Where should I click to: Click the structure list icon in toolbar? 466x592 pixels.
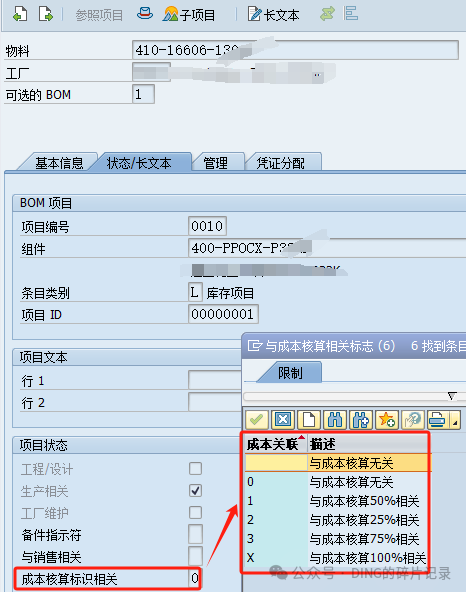tap(350, 14)
